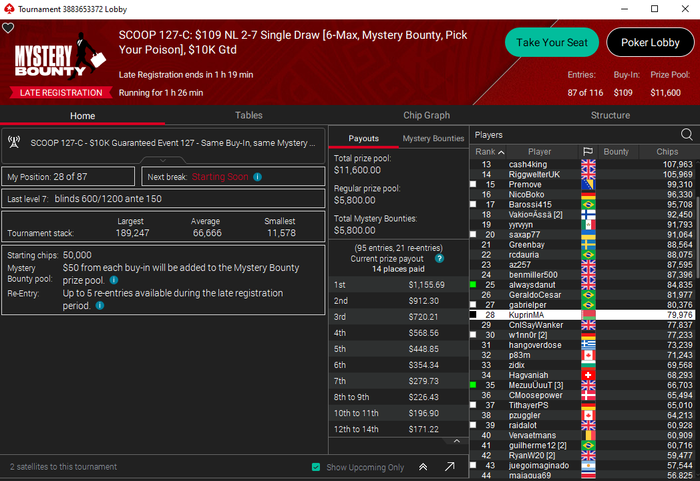Image resolution: width=700 pixels, height=481 pixels.
Task: Select player RiggwelterUK in list
Action: coord(582,175)
